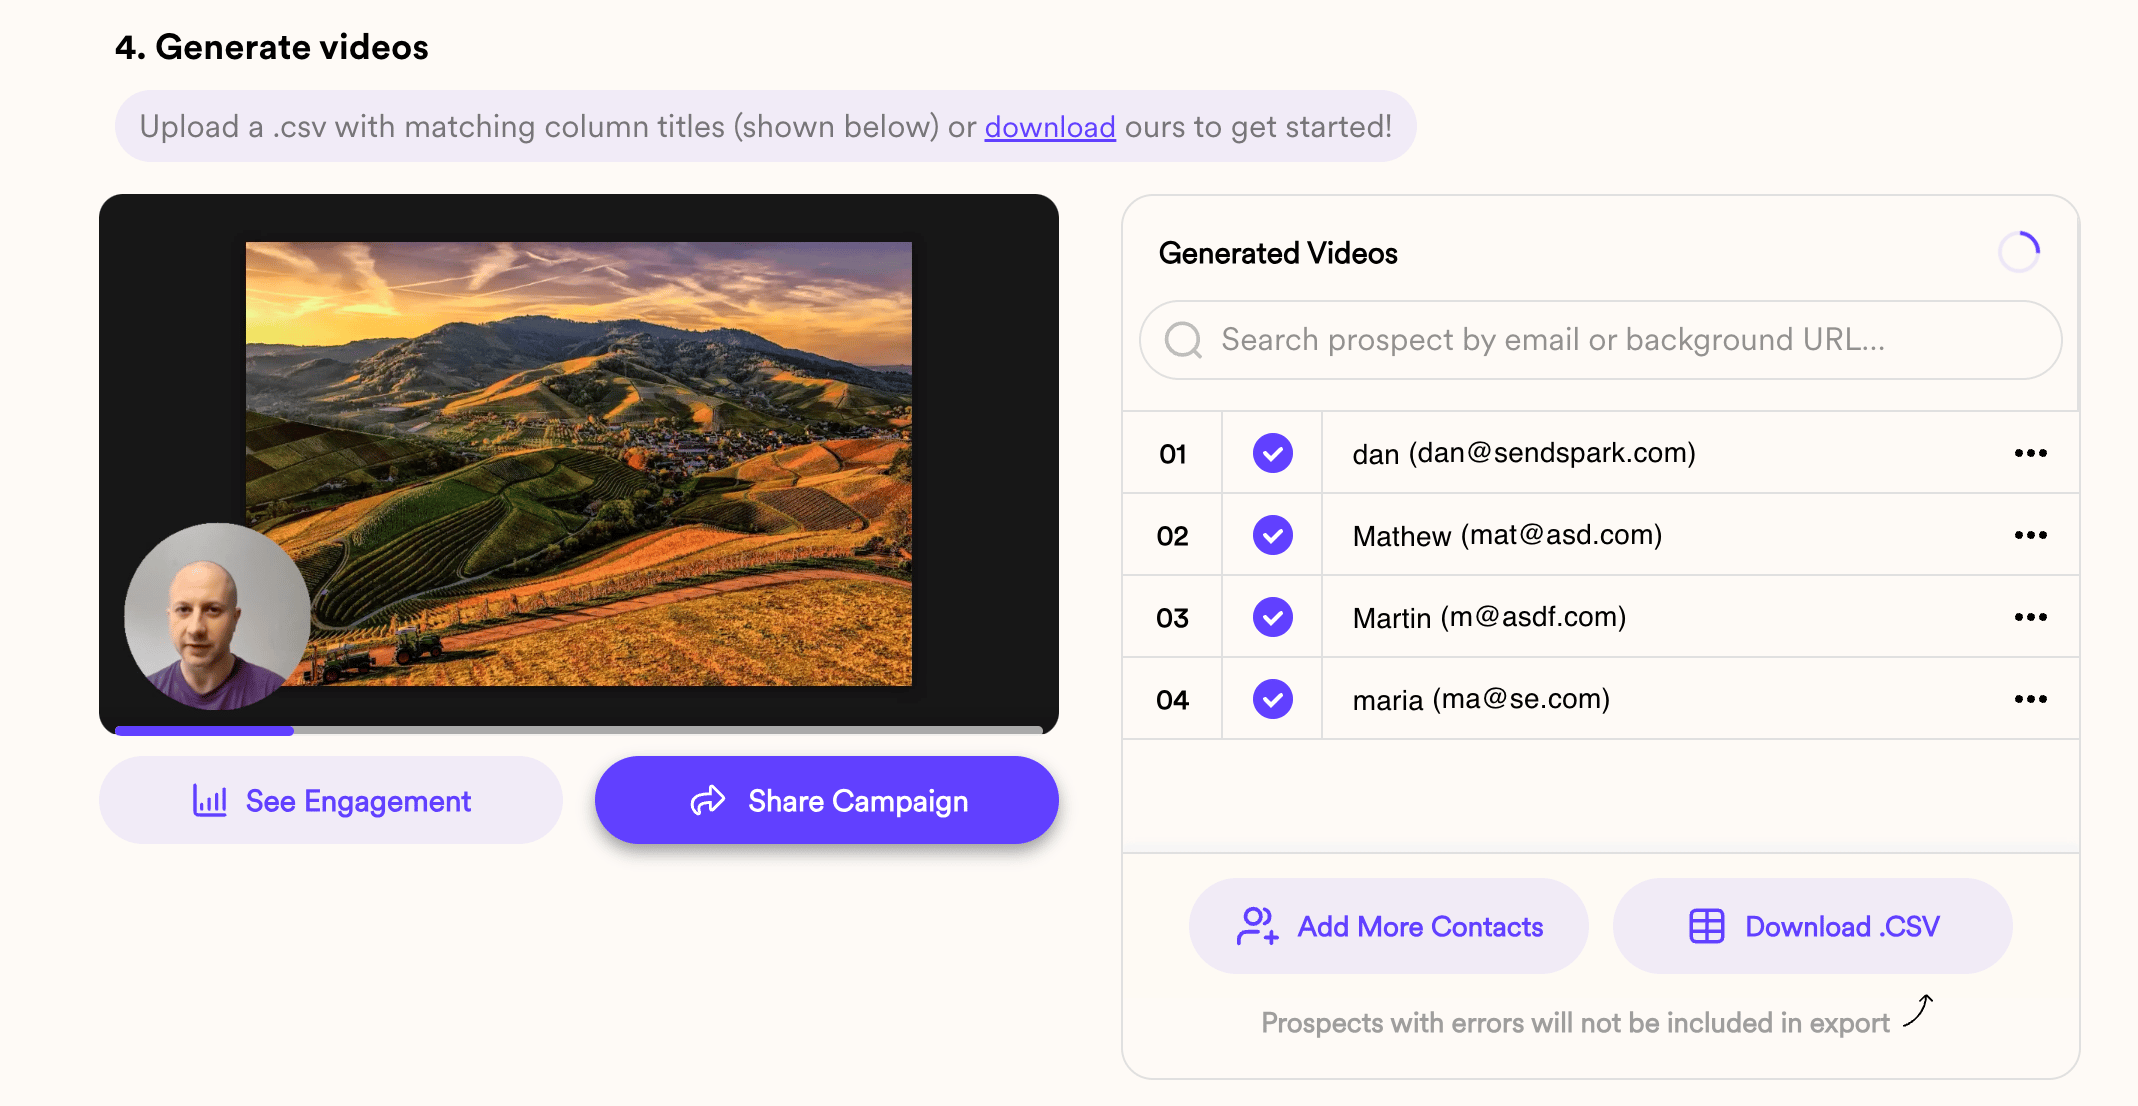The width and height of the screenshot is (2138, 1106).
Task: Click row number 04
Action: 1173,700
